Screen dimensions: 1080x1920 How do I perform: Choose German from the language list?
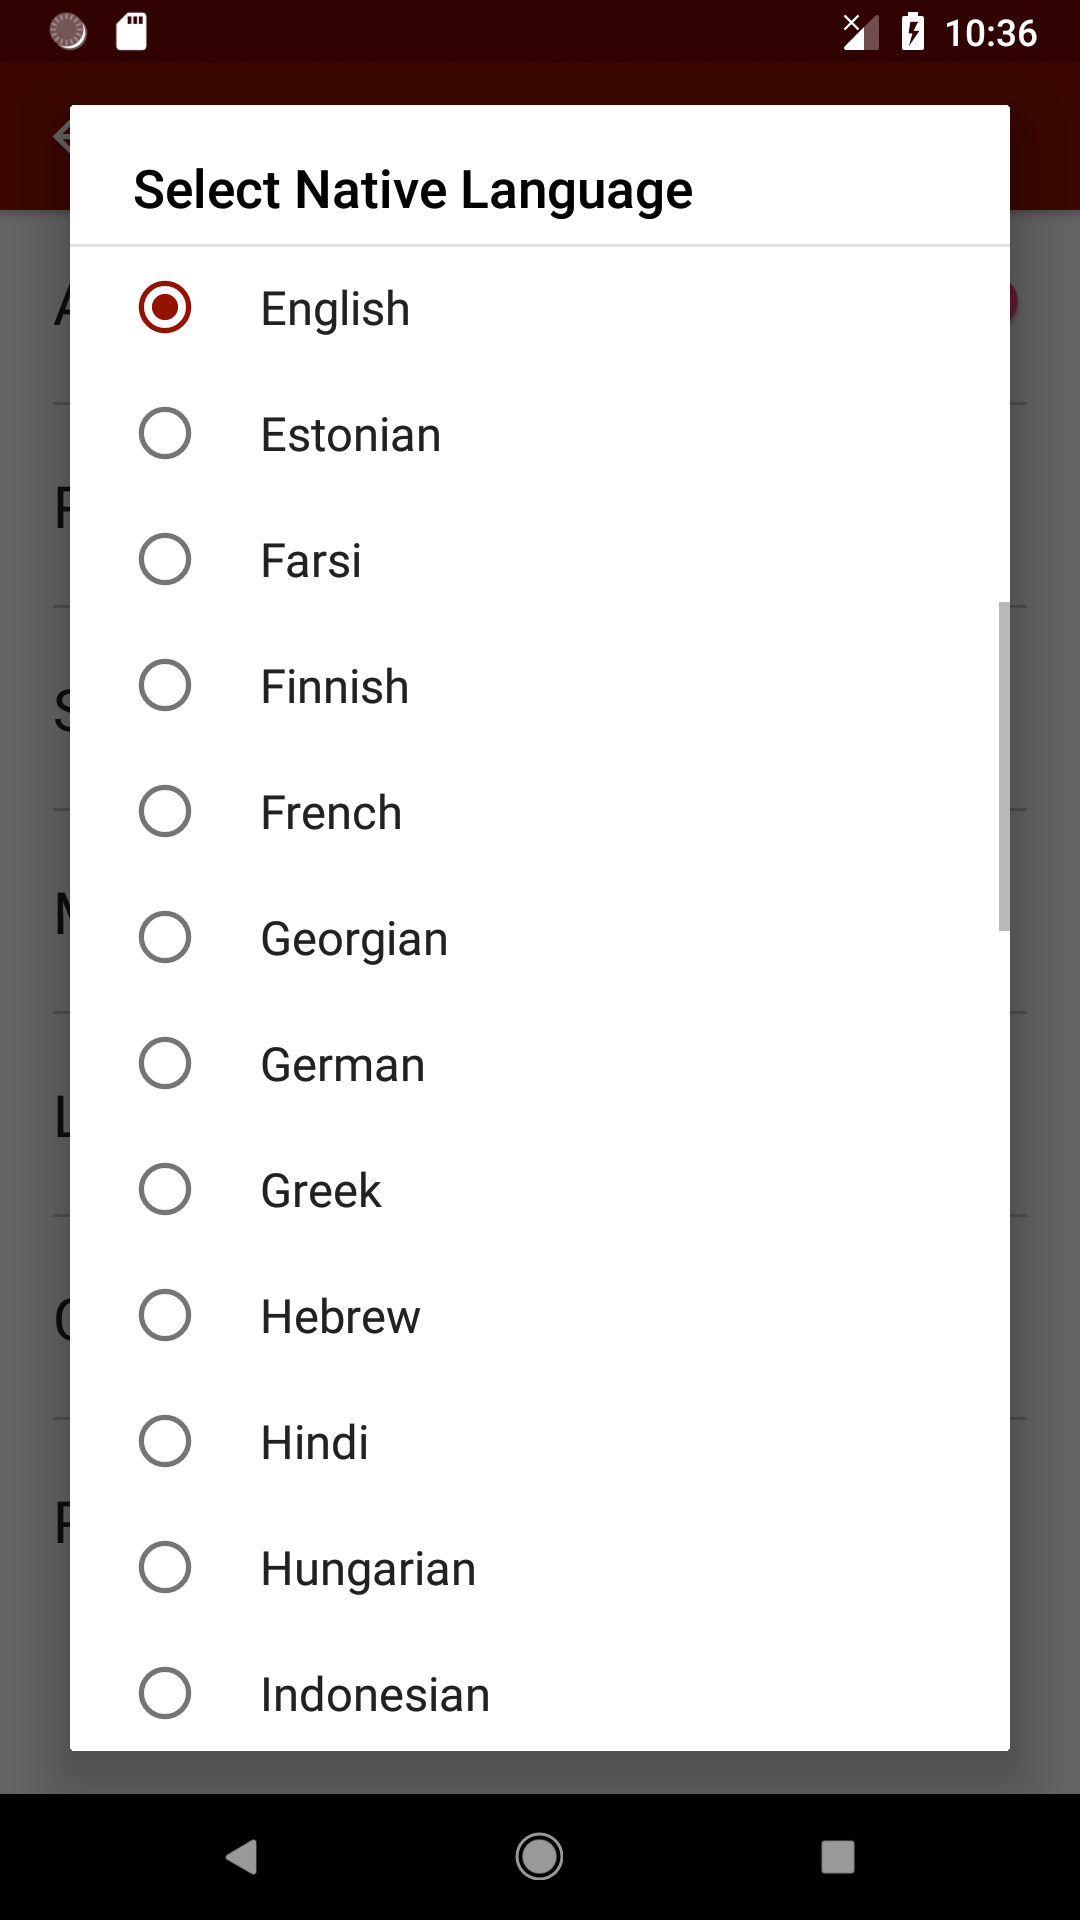coord(342,1064)
